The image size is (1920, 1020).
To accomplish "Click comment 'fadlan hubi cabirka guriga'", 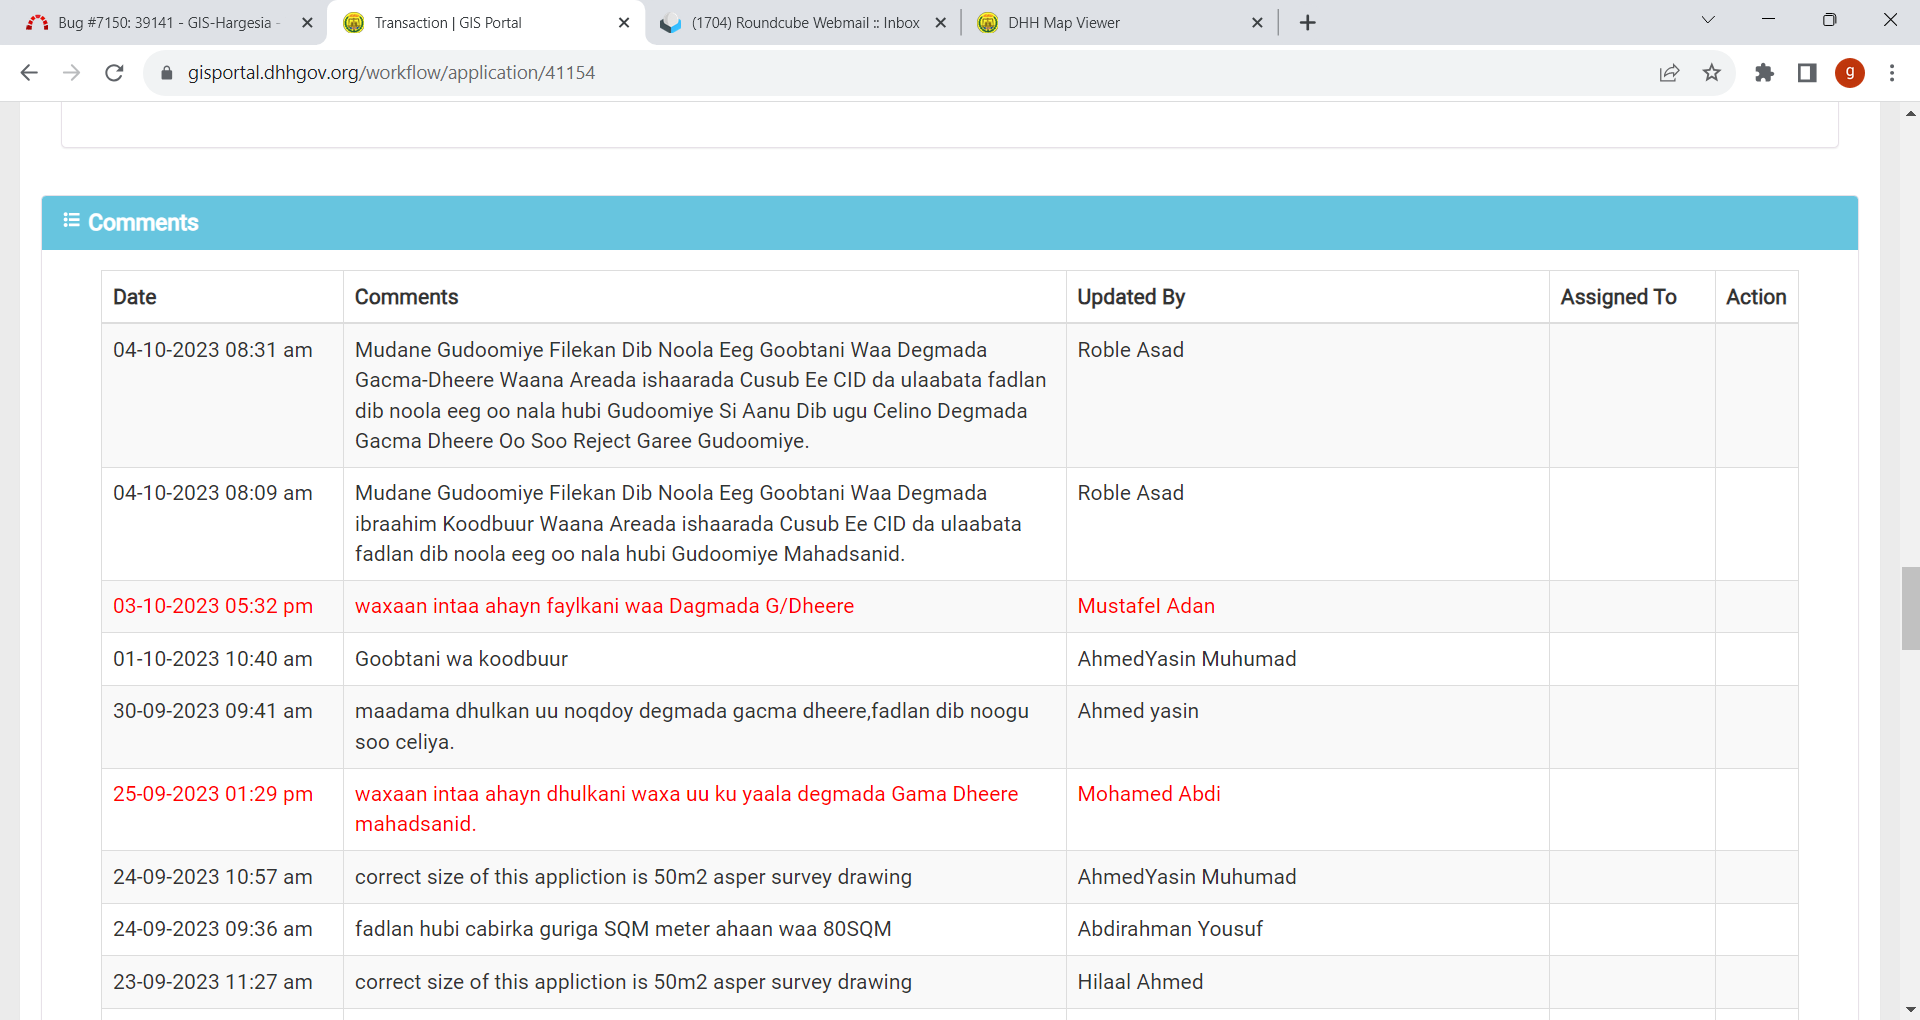I will [623, 929].
